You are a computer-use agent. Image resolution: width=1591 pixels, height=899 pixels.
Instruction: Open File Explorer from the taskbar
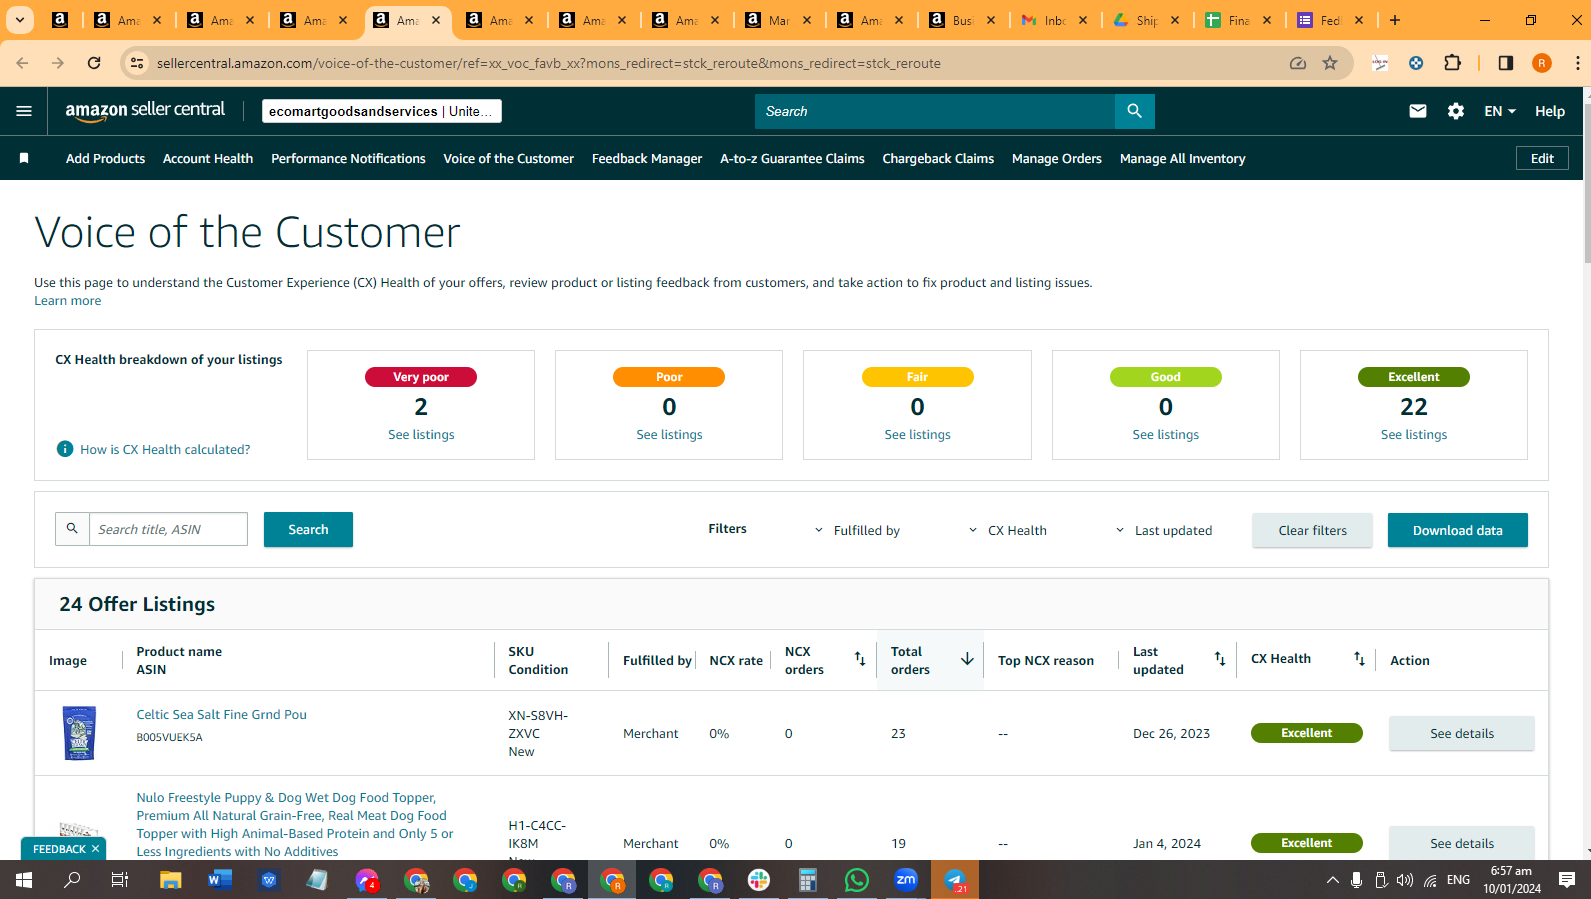pos(171,880)
